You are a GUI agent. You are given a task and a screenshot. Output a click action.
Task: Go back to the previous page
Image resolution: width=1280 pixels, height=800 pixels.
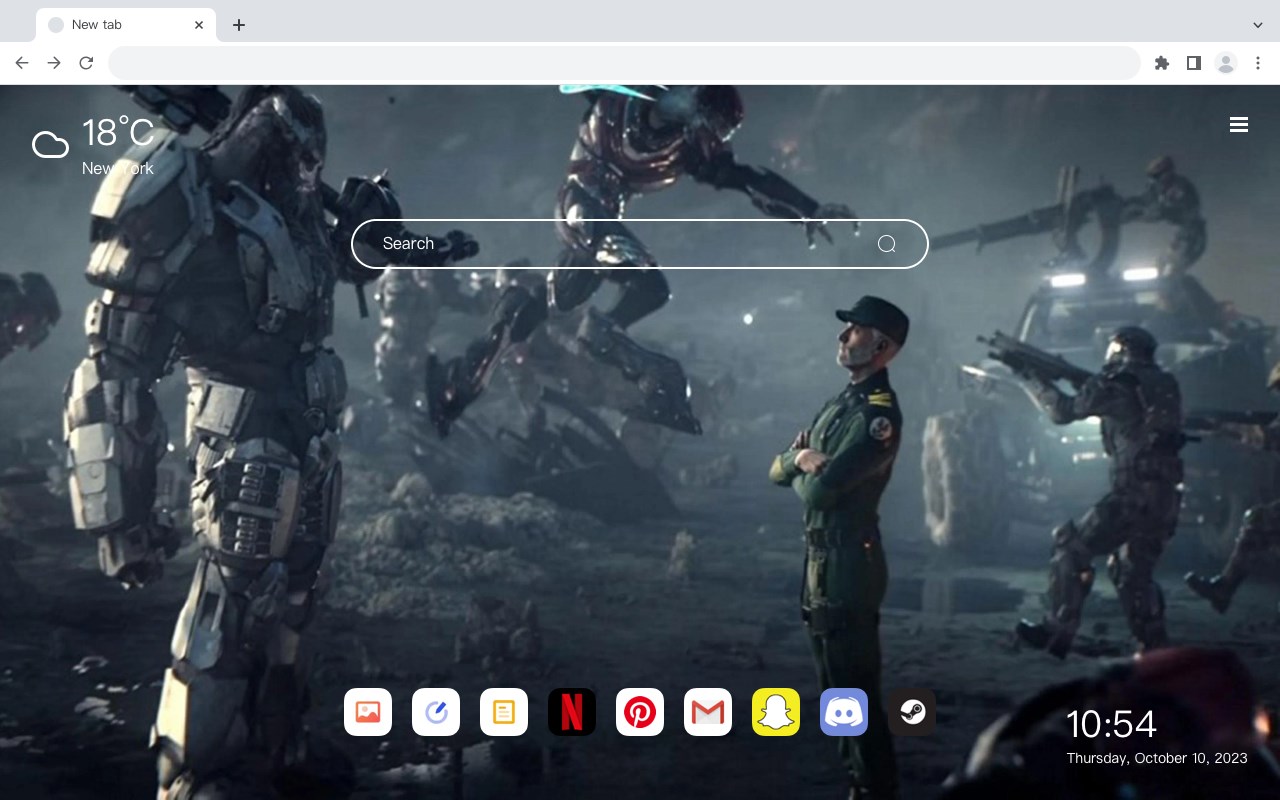click(x=22, y=63)
